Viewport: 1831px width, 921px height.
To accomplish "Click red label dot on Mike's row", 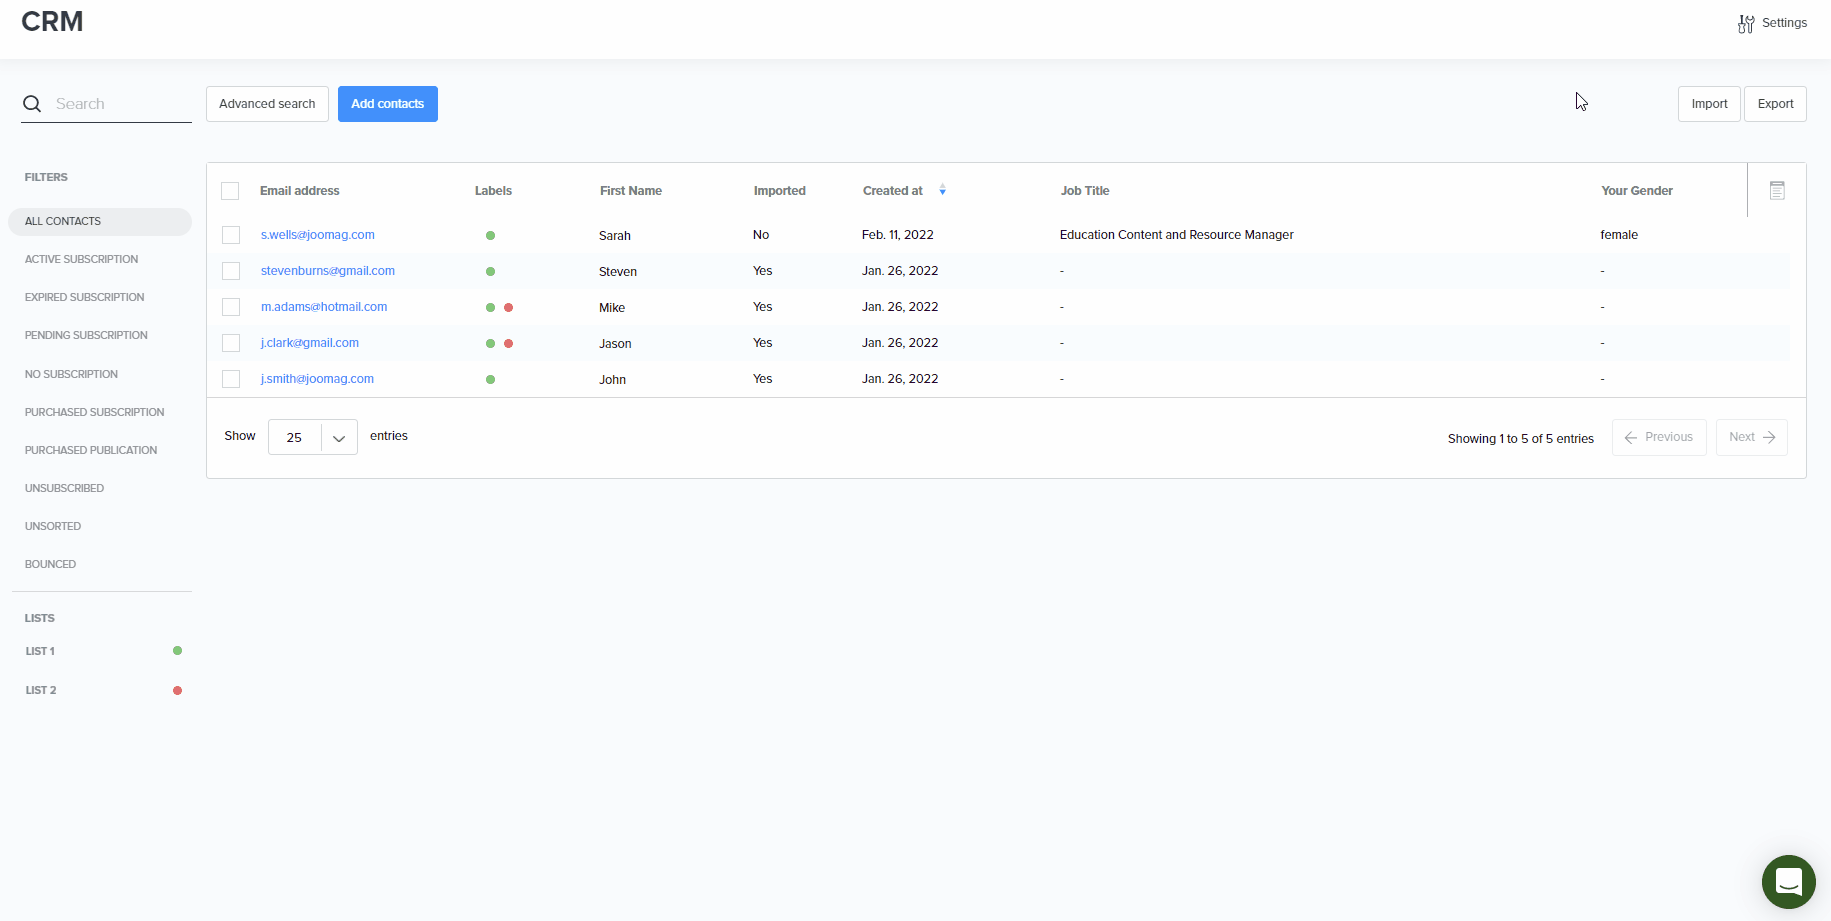I will [509, 308].
